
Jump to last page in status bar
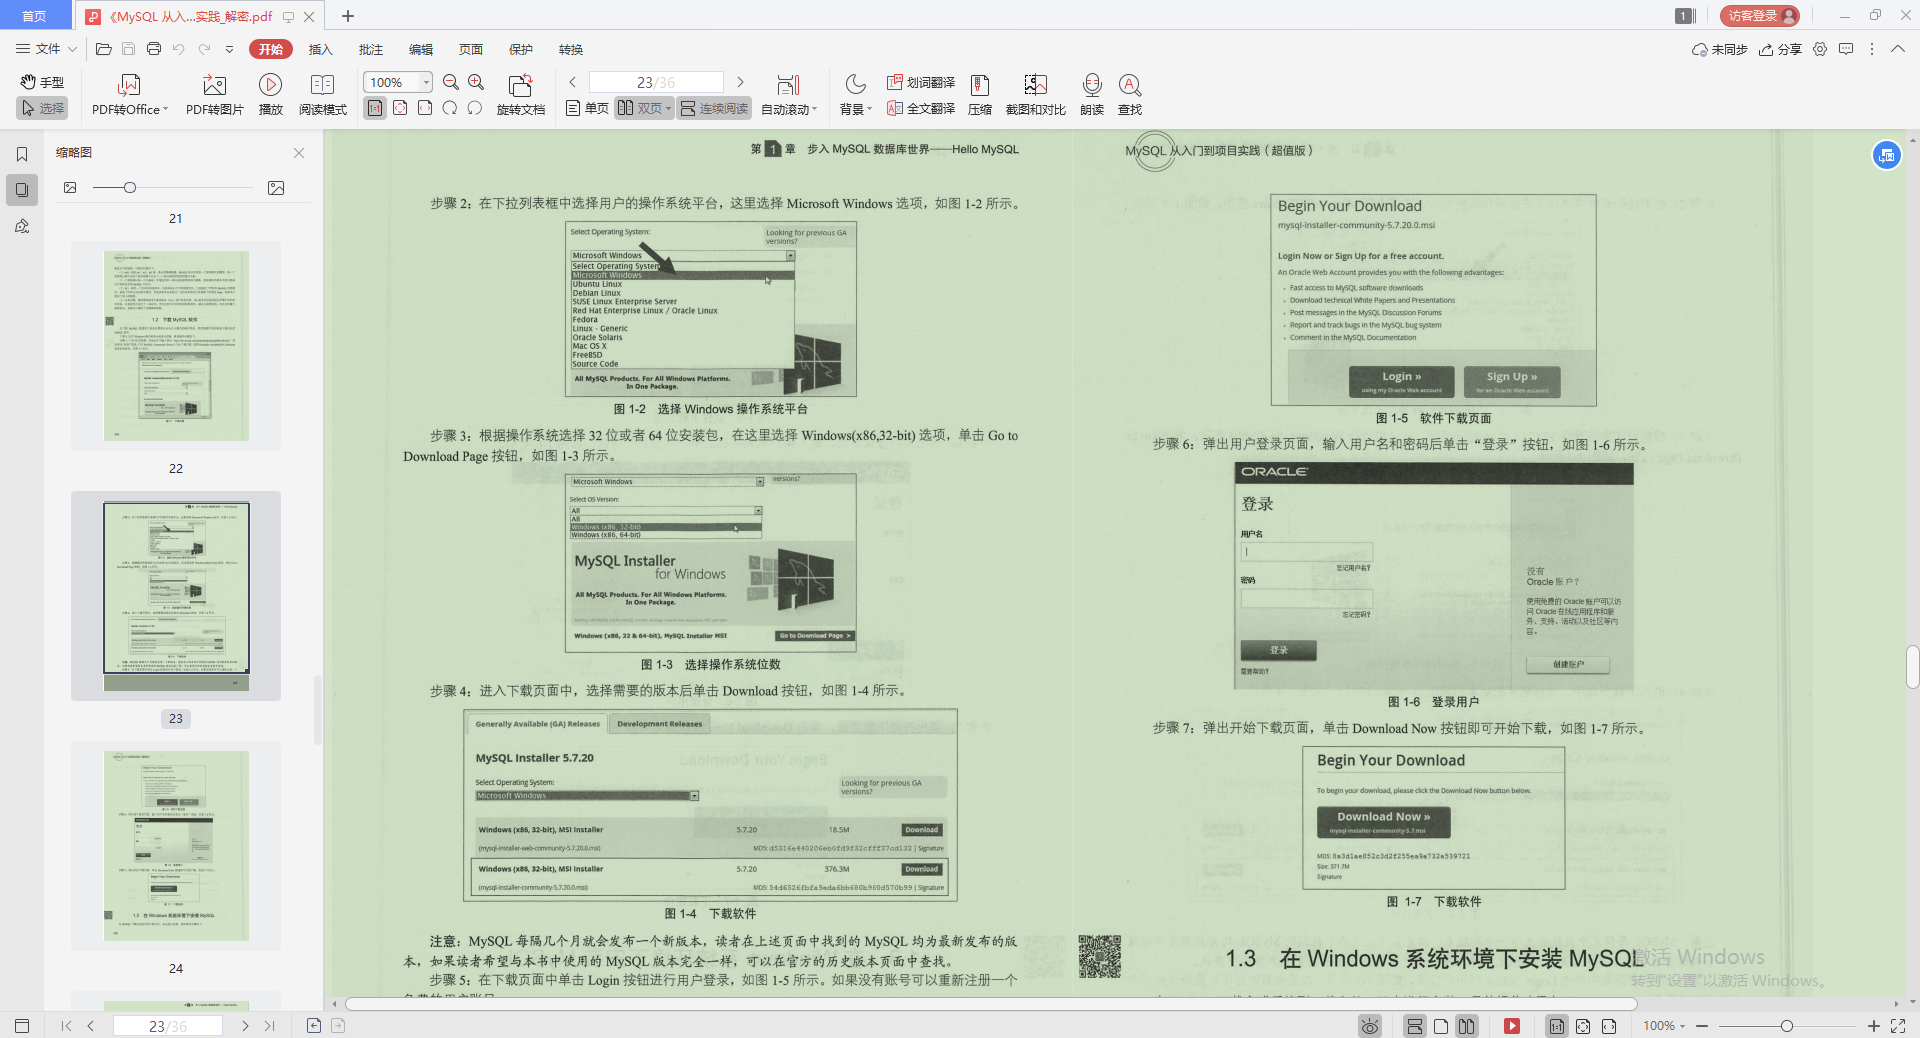pyautogui.click(x=269, y=1026)
